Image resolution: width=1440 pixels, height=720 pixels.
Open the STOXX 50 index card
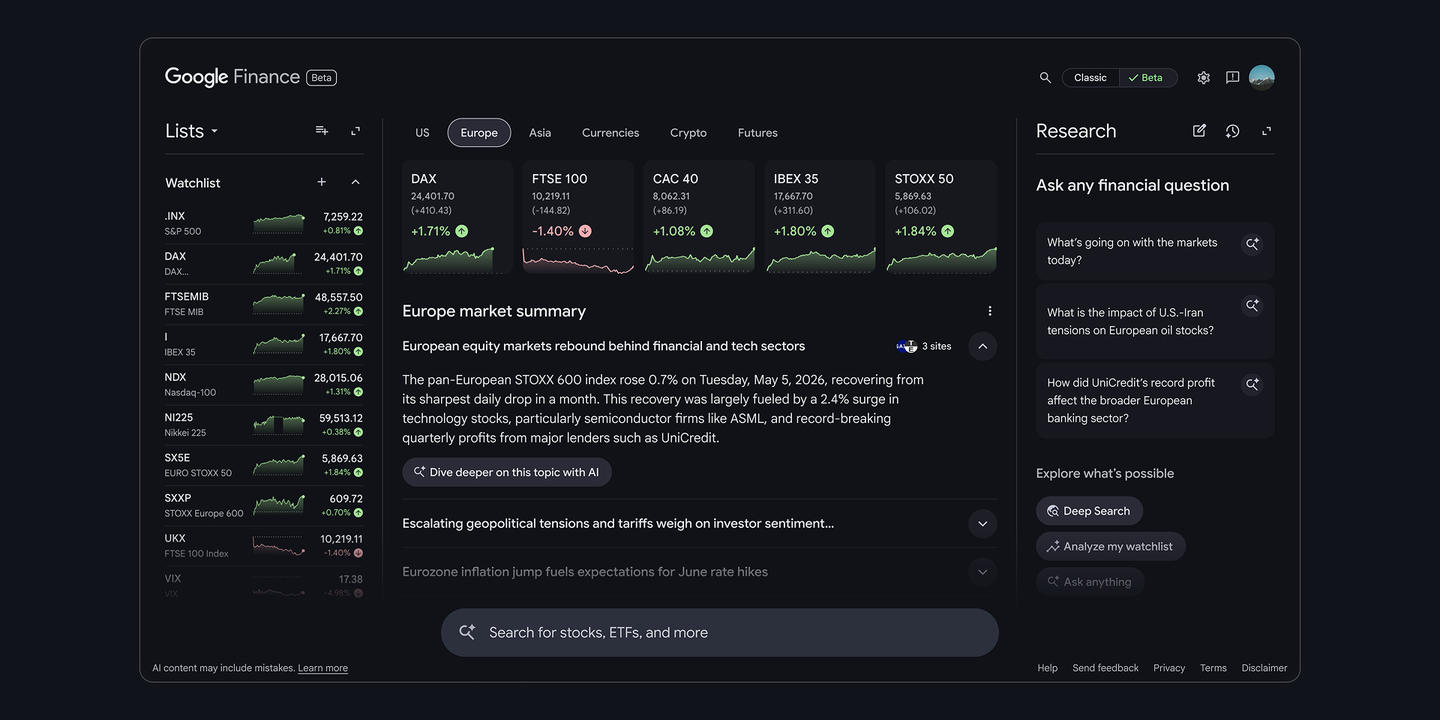(x=941, y=217)
